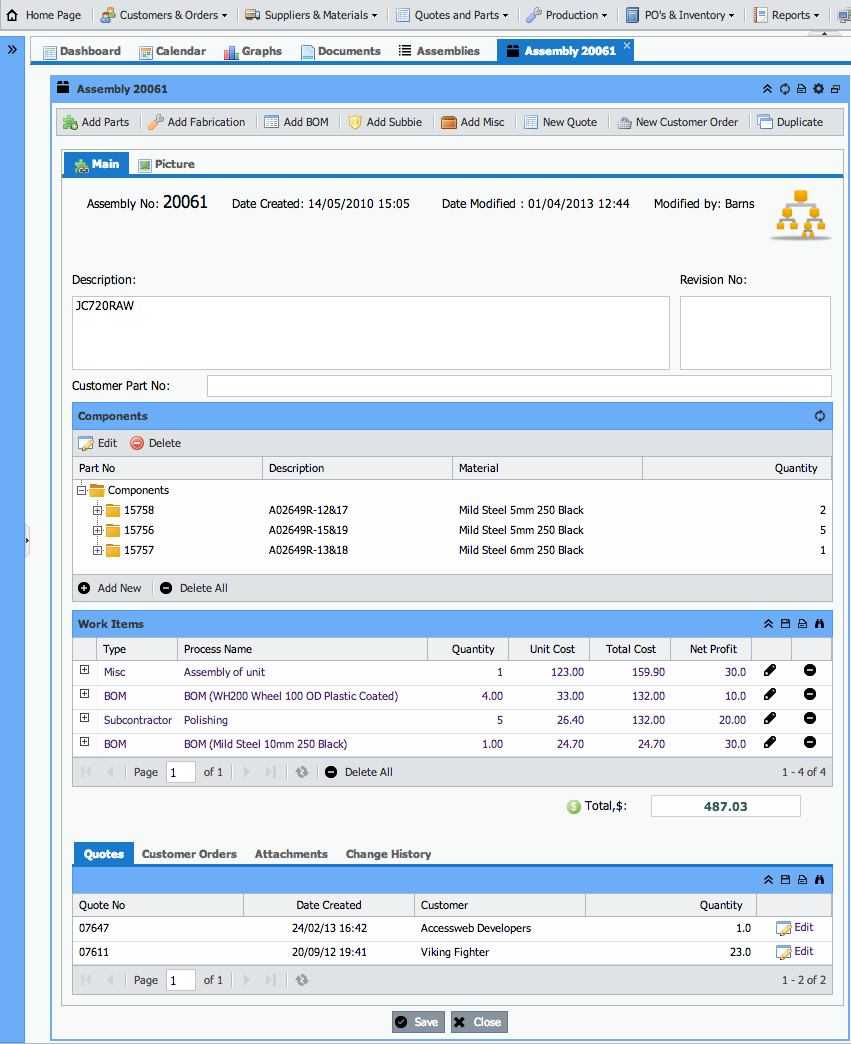Open PO's & Inventory dropdown menu

click(680, 15)
